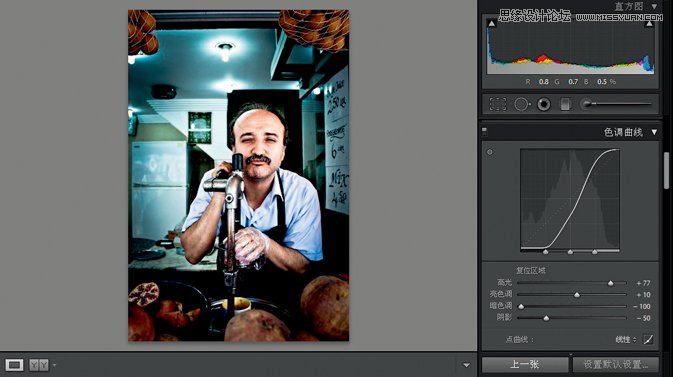Click the rightmost tone curve split handle
The image size is (673, 377).
click(x=594, y=252)
